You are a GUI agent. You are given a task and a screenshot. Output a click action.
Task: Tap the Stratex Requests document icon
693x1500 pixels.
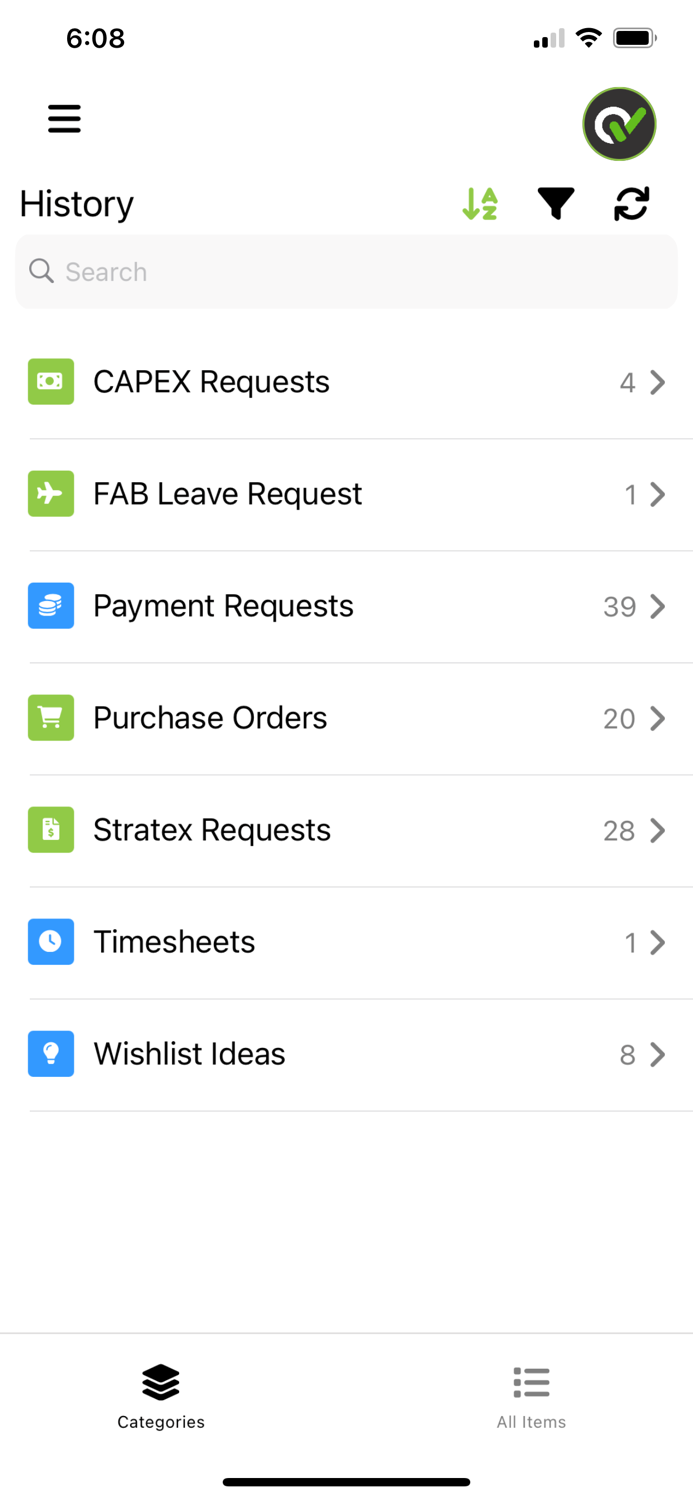49,829
